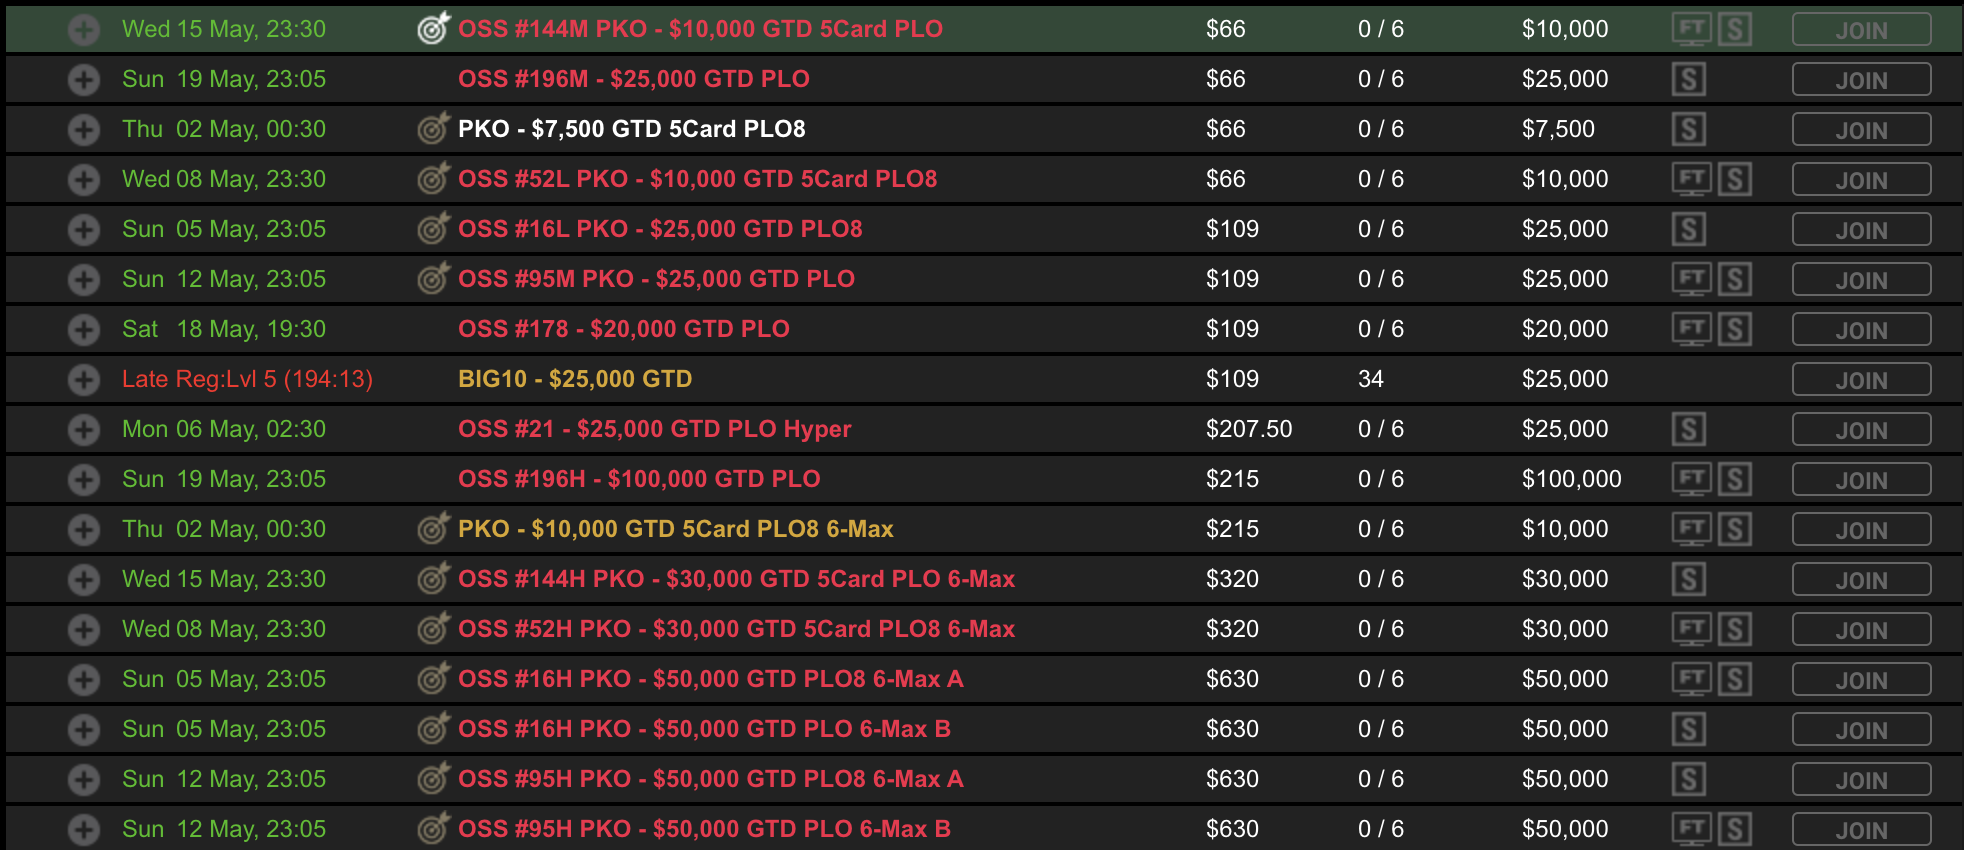Click S icon for OSS #95H PLO8 6-Max A
This screenshot has height=850, width=1964.
click(x=1688, y=779)
